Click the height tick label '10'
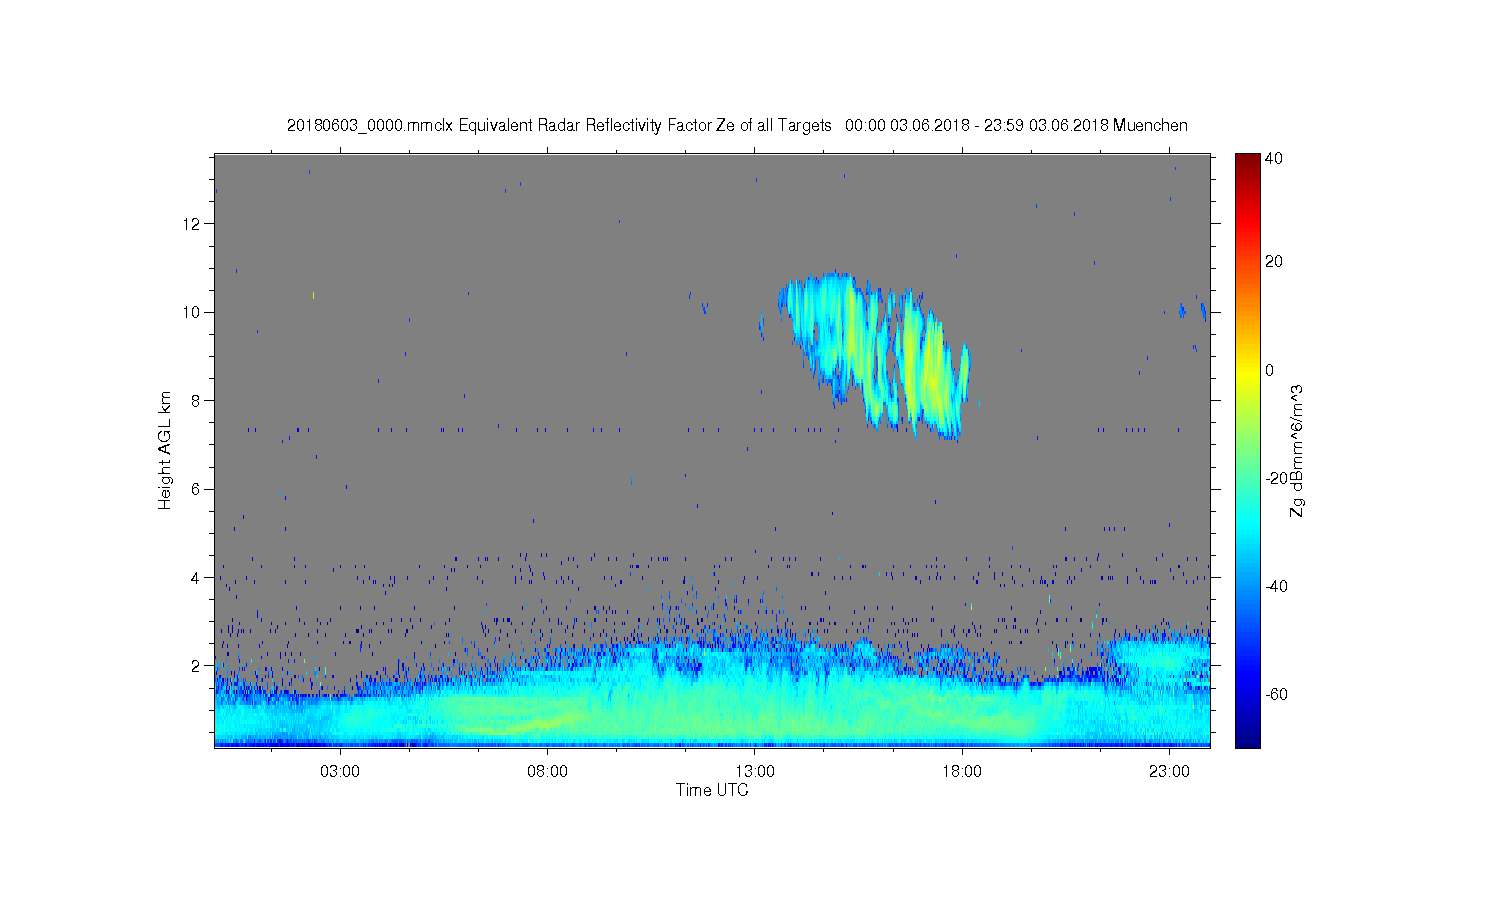The image size is (1500, 900). (x=192, y=312)
